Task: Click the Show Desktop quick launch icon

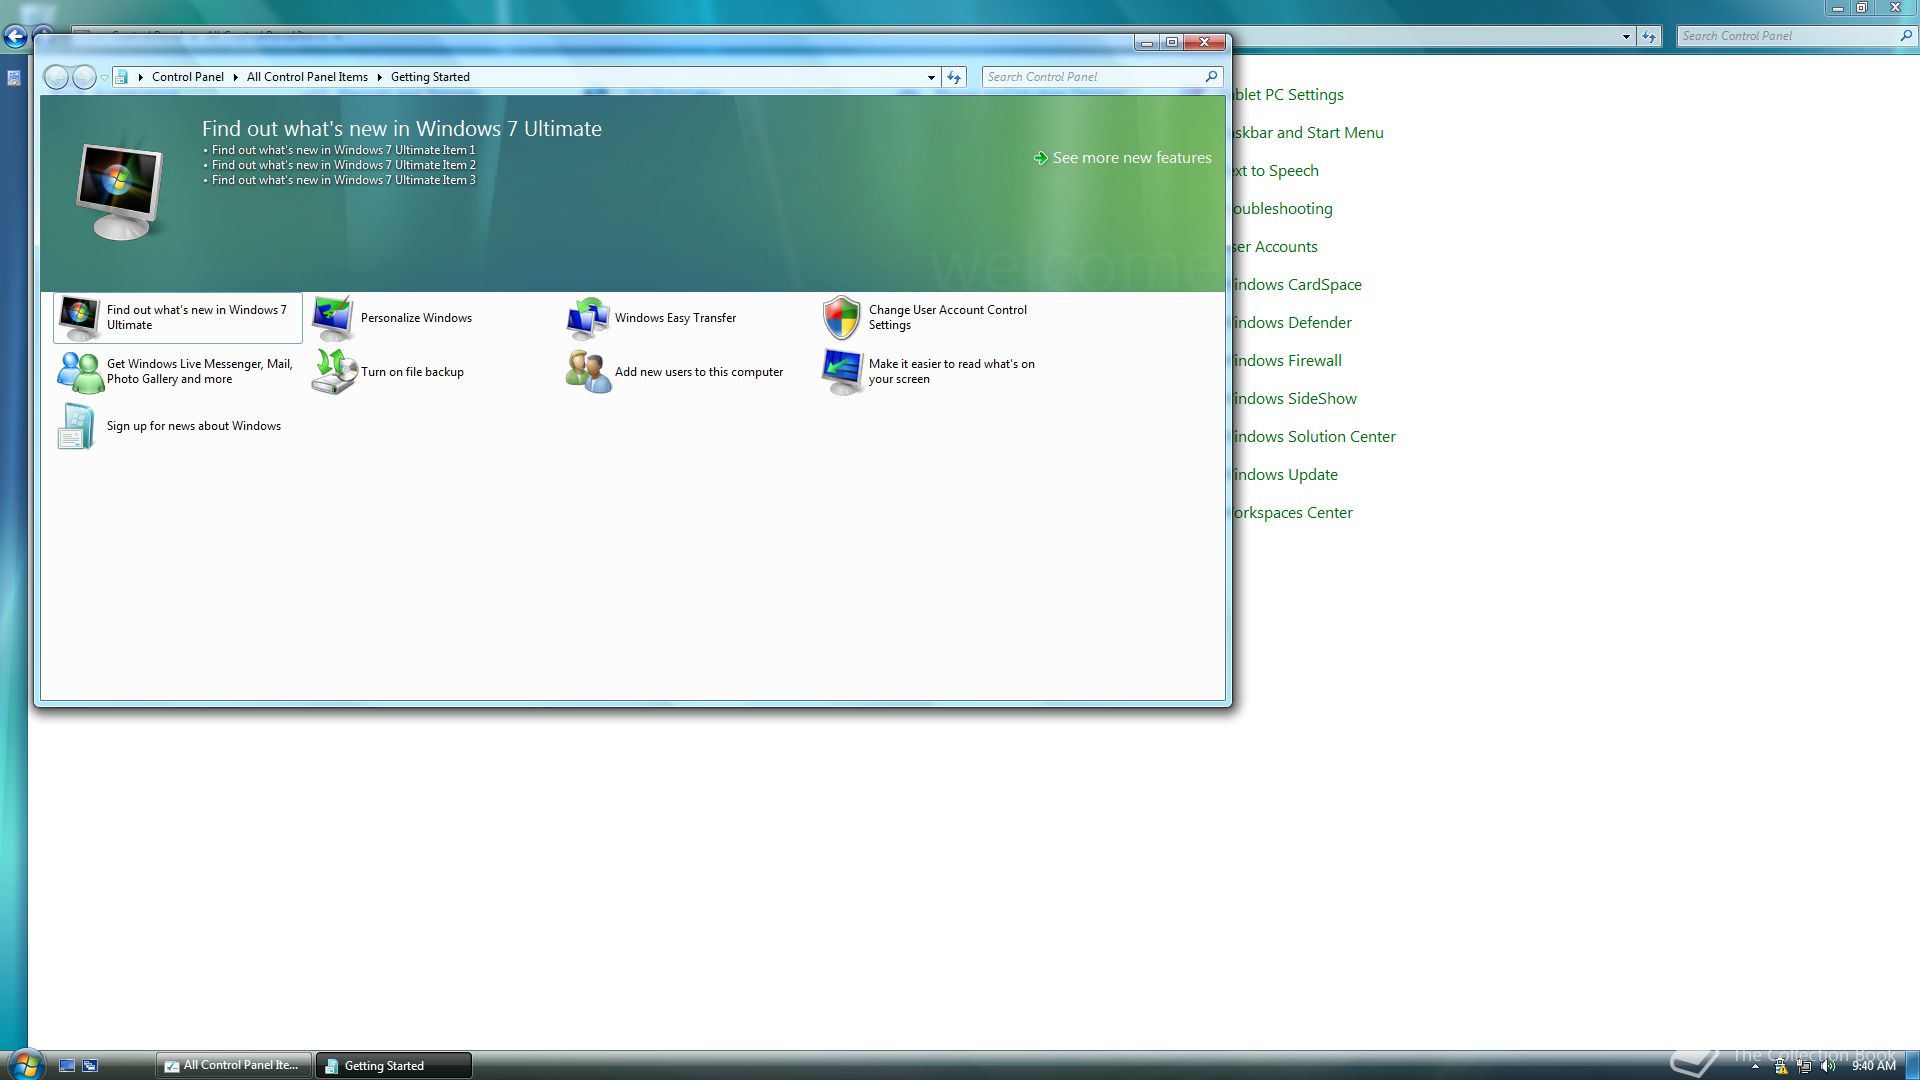Action: point(67,1066)
